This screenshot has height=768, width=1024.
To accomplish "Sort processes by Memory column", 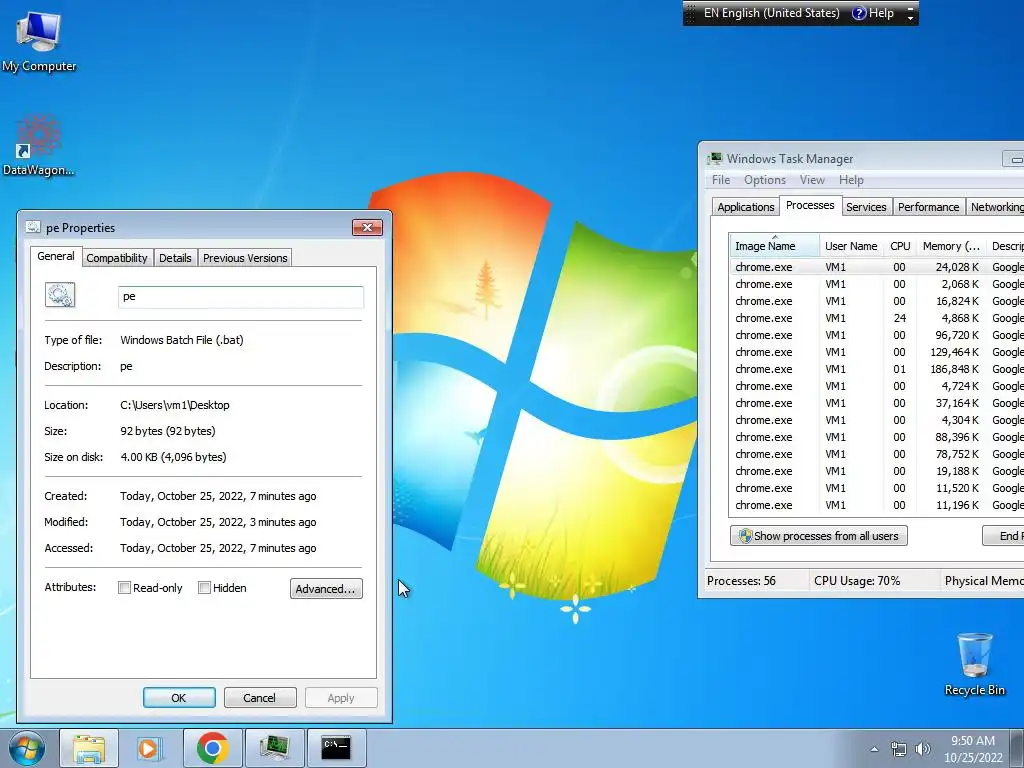I will (951, 246).
